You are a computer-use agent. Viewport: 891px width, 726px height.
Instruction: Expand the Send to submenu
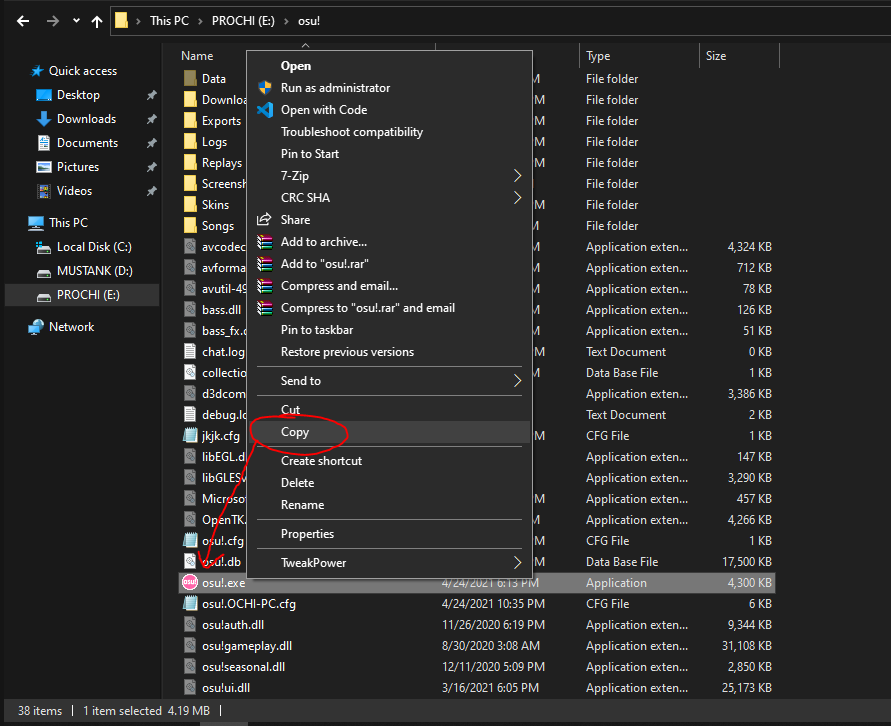point(389,381)
